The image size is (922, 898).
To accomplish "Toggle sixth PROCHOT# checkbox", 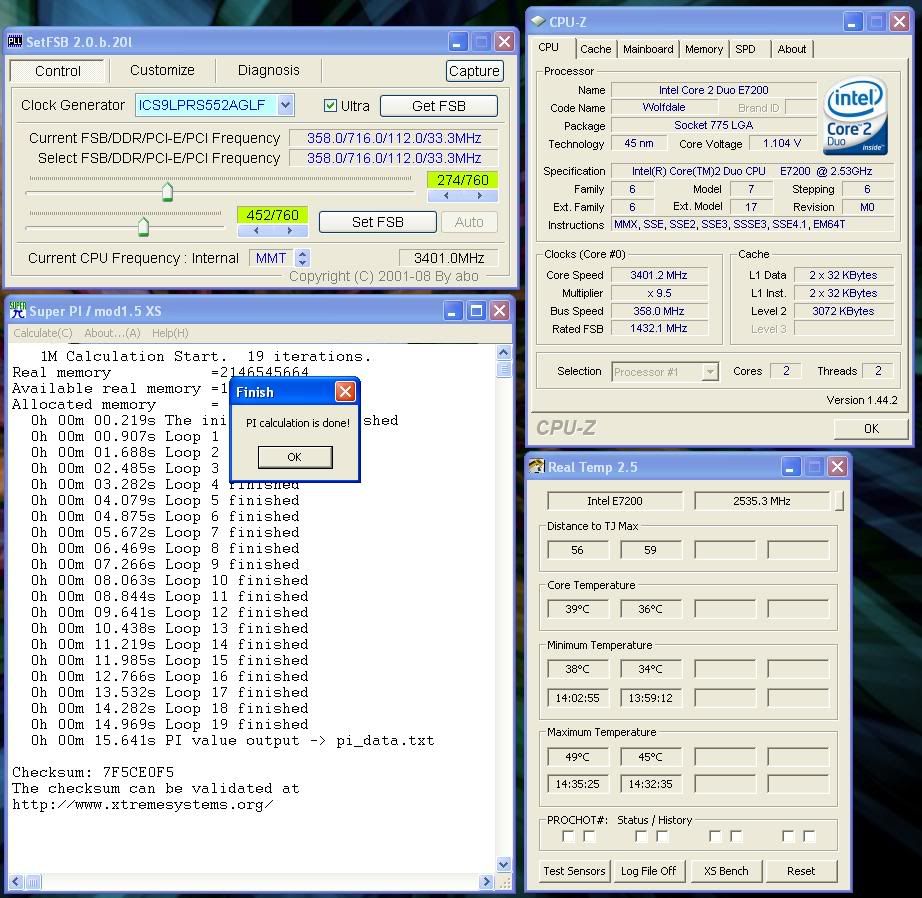I will (x=736, y=836).
